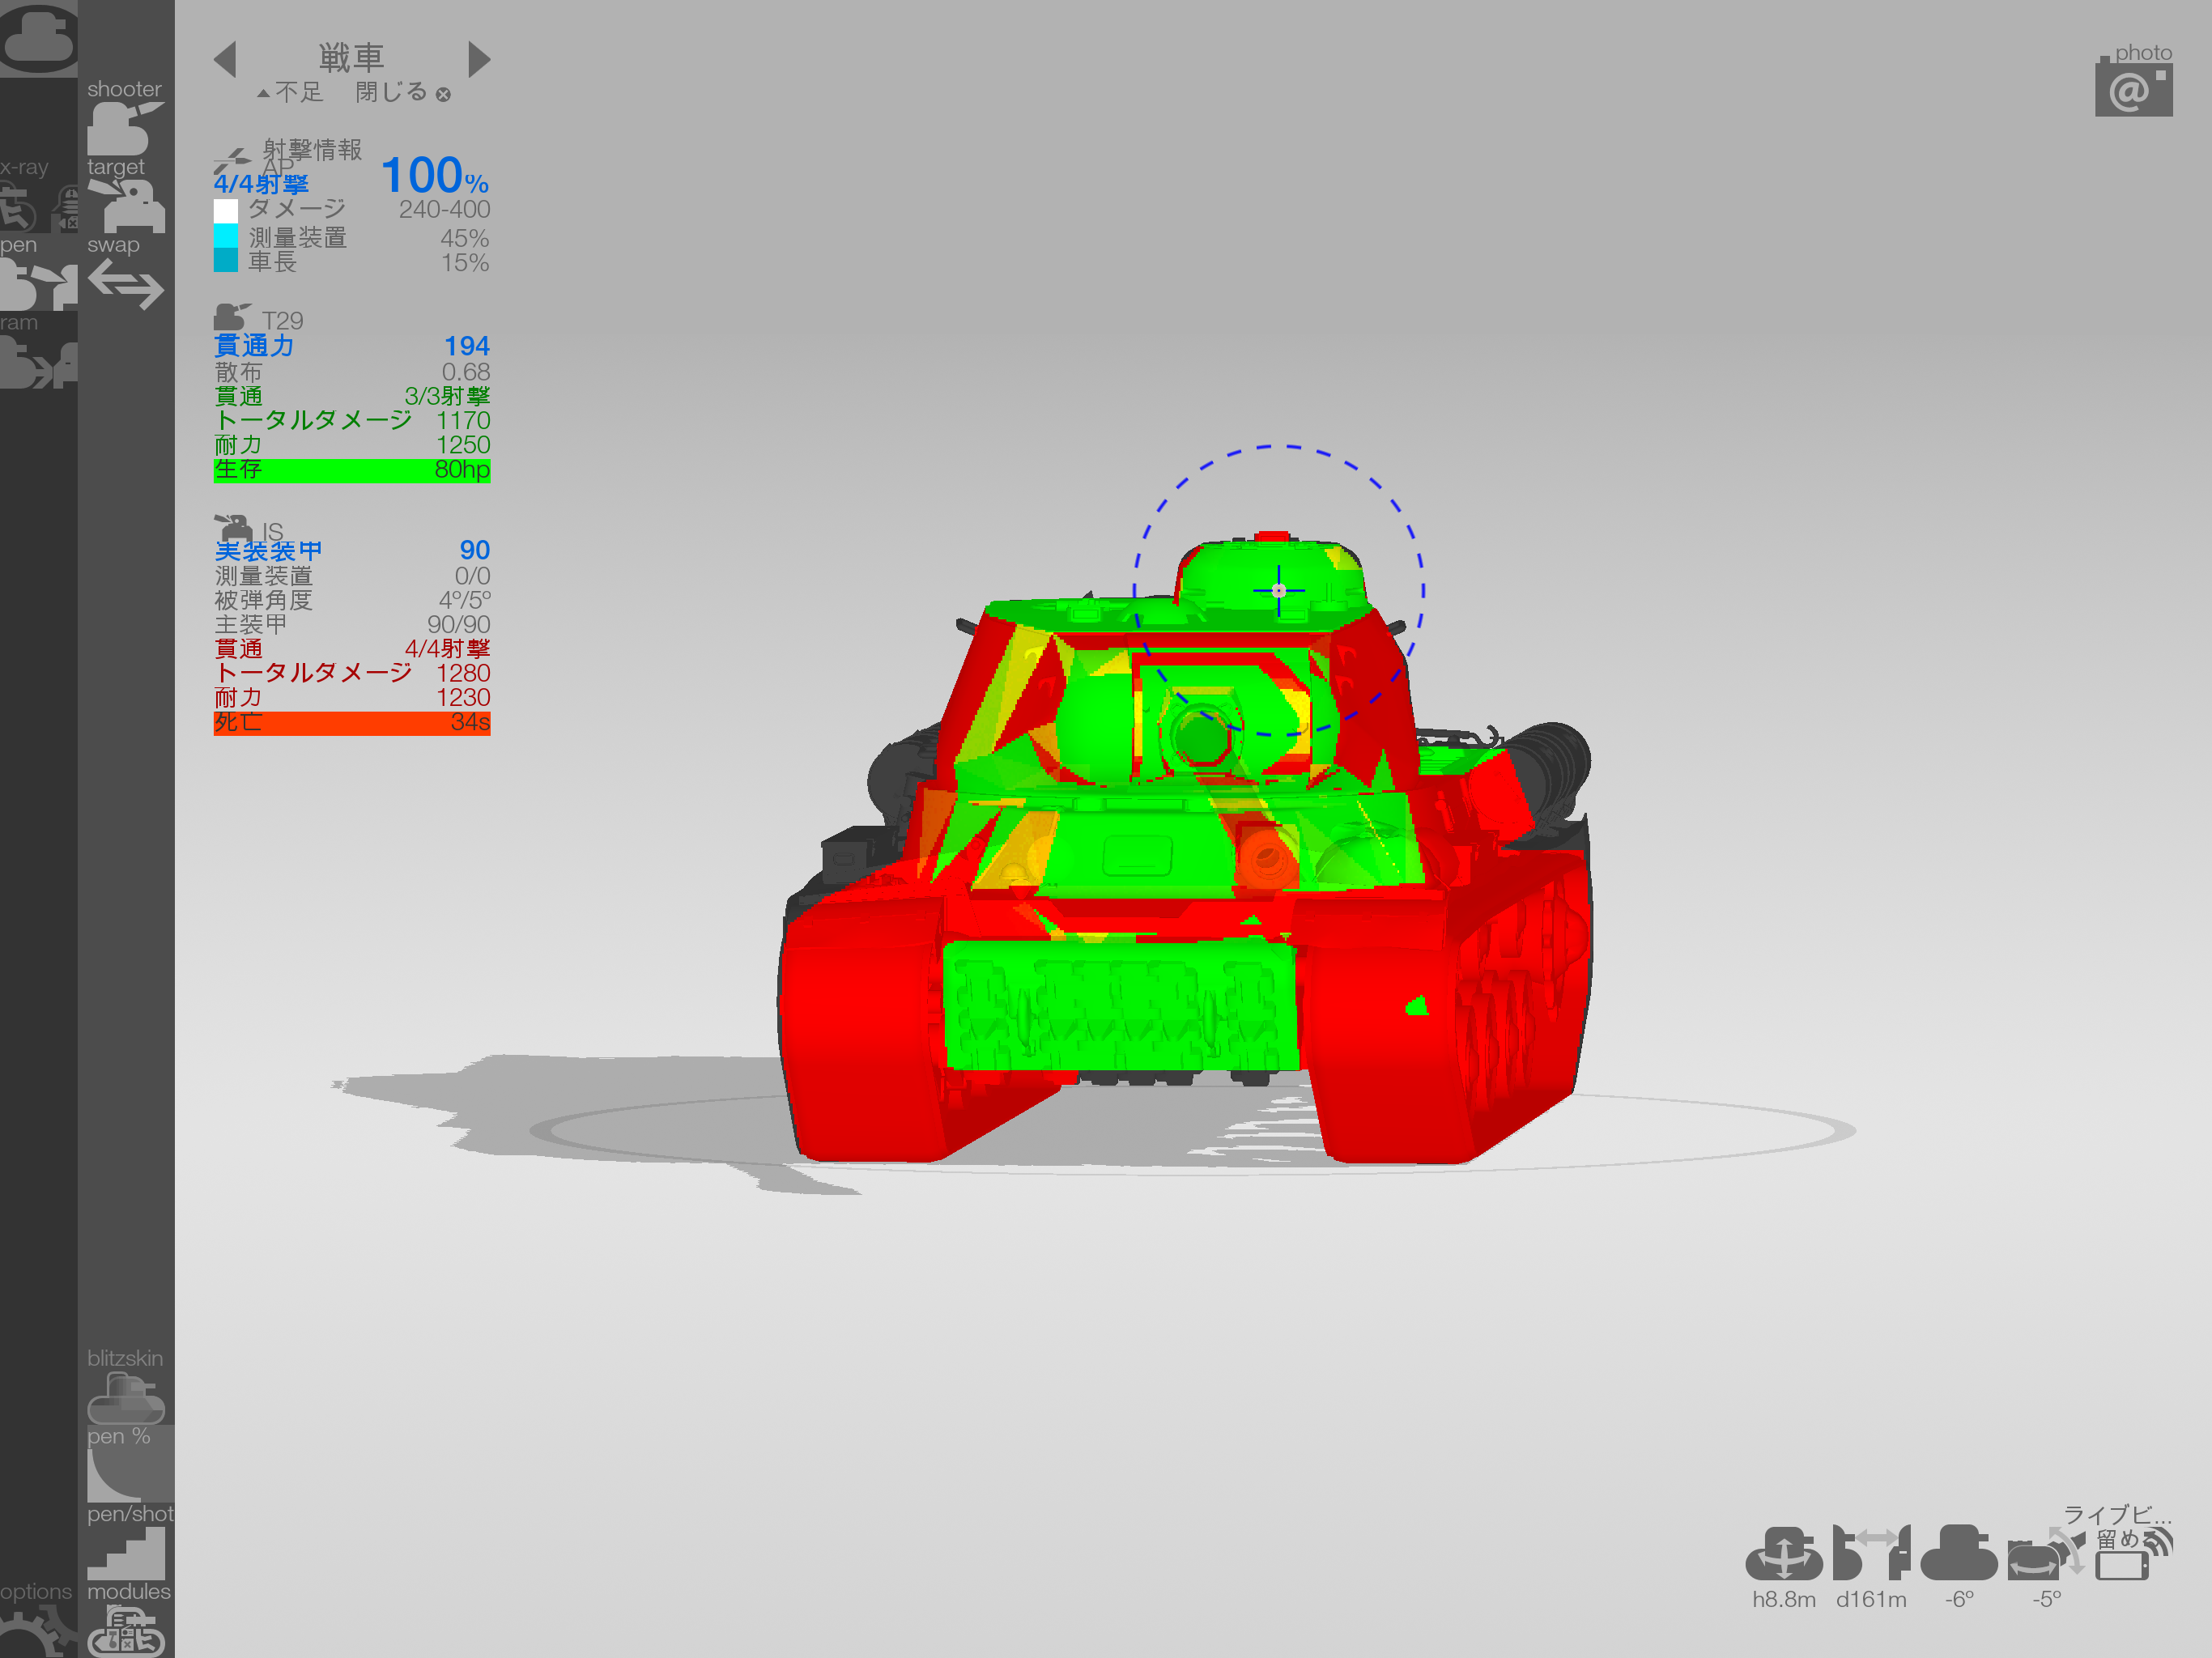Select the 実装装甲 90 row
The image size is (2212, 1658).
click(352, 550)
